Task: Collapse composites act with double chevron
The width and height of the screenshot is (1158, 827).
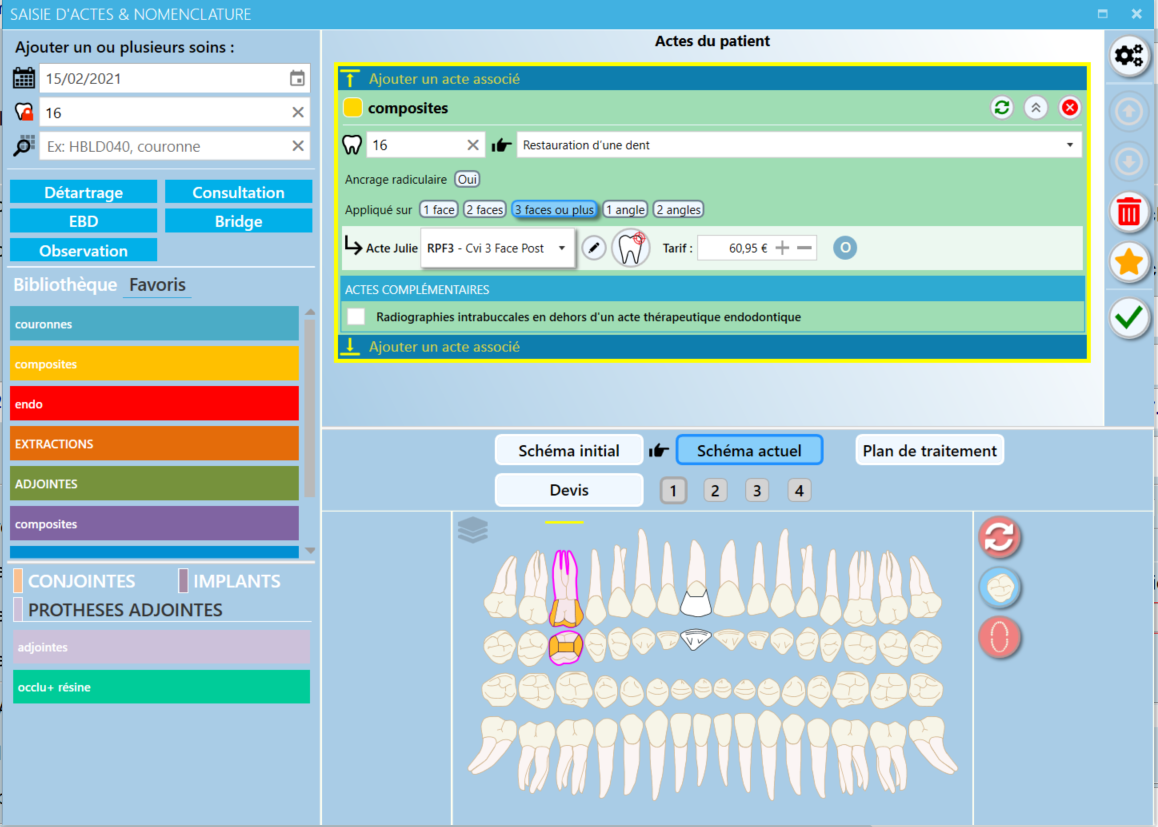Action: tap(1035, 108)
